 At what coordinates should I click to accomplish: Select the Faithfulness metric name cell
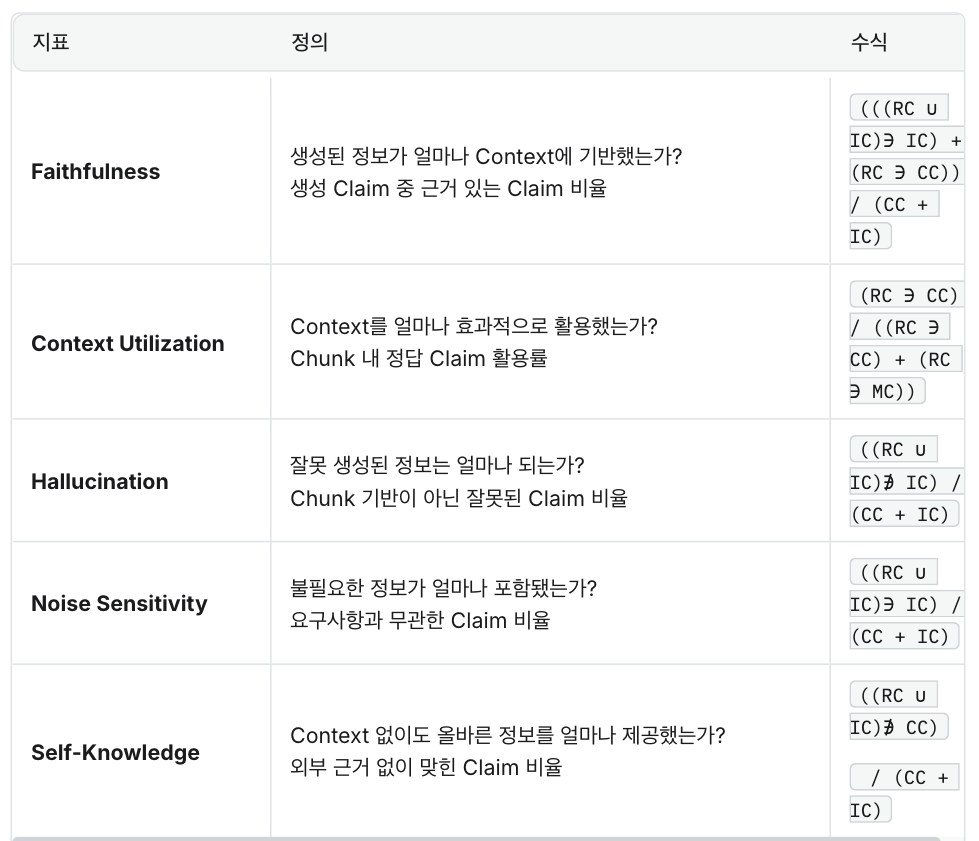[x=95, y=172]
